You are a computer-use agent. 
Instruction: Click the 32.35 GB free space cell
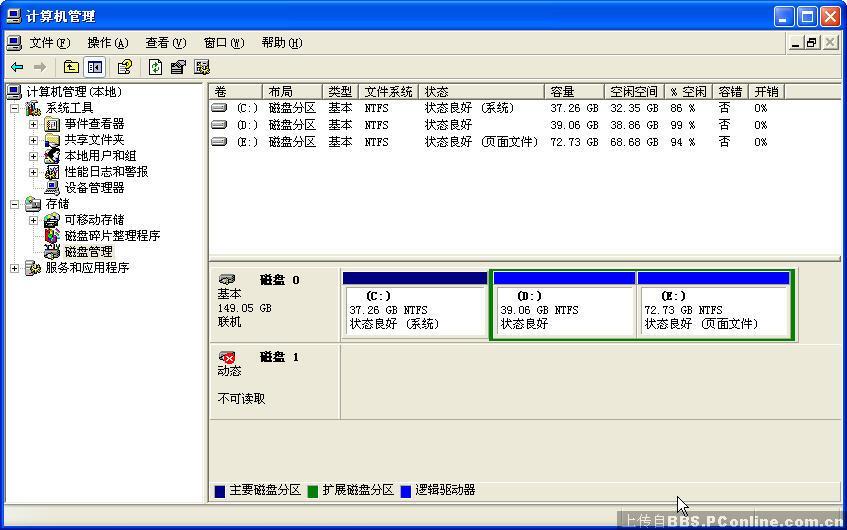point(634,108)
